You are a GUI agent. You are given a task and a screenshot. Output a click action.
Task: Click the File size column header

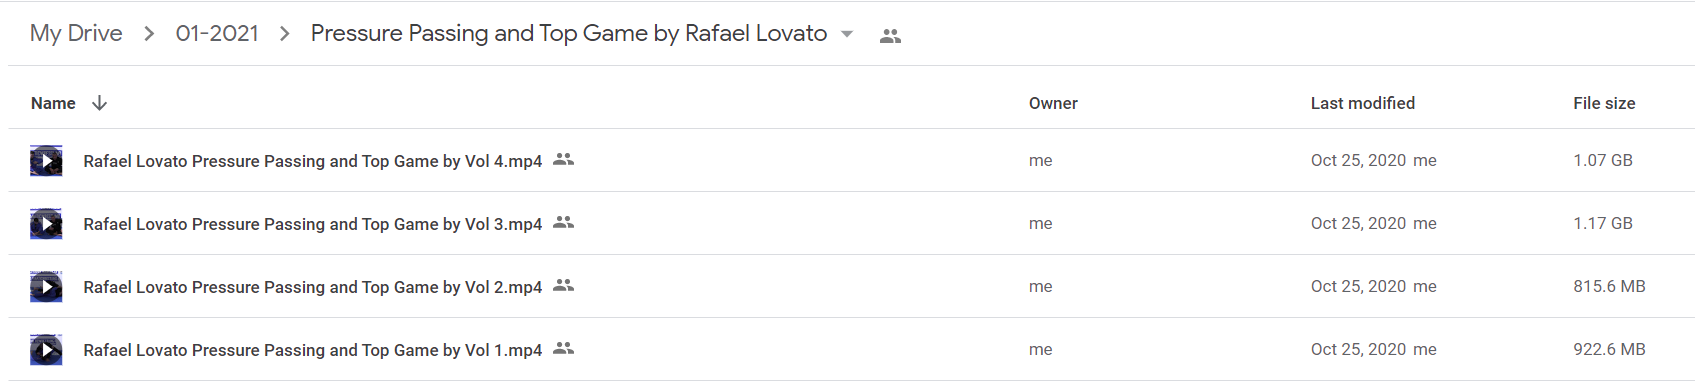pos(1604,103)
